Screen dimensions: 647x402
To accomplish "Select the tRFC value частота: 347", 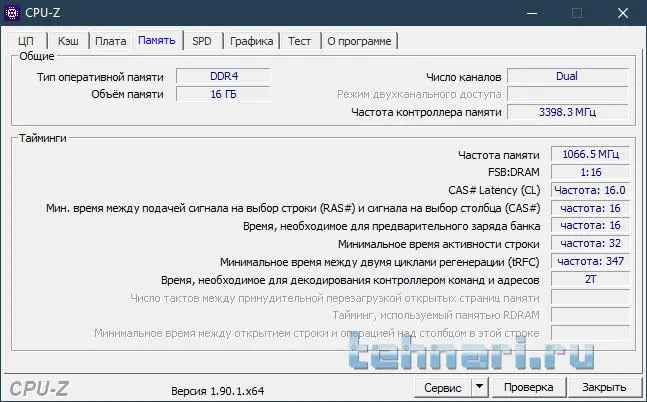I will click(590, 261).
